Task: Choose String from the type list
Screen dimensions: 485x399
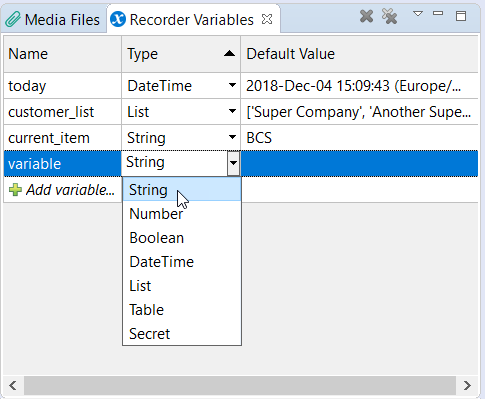Action: pyautogui.click(x=182, y=189)
